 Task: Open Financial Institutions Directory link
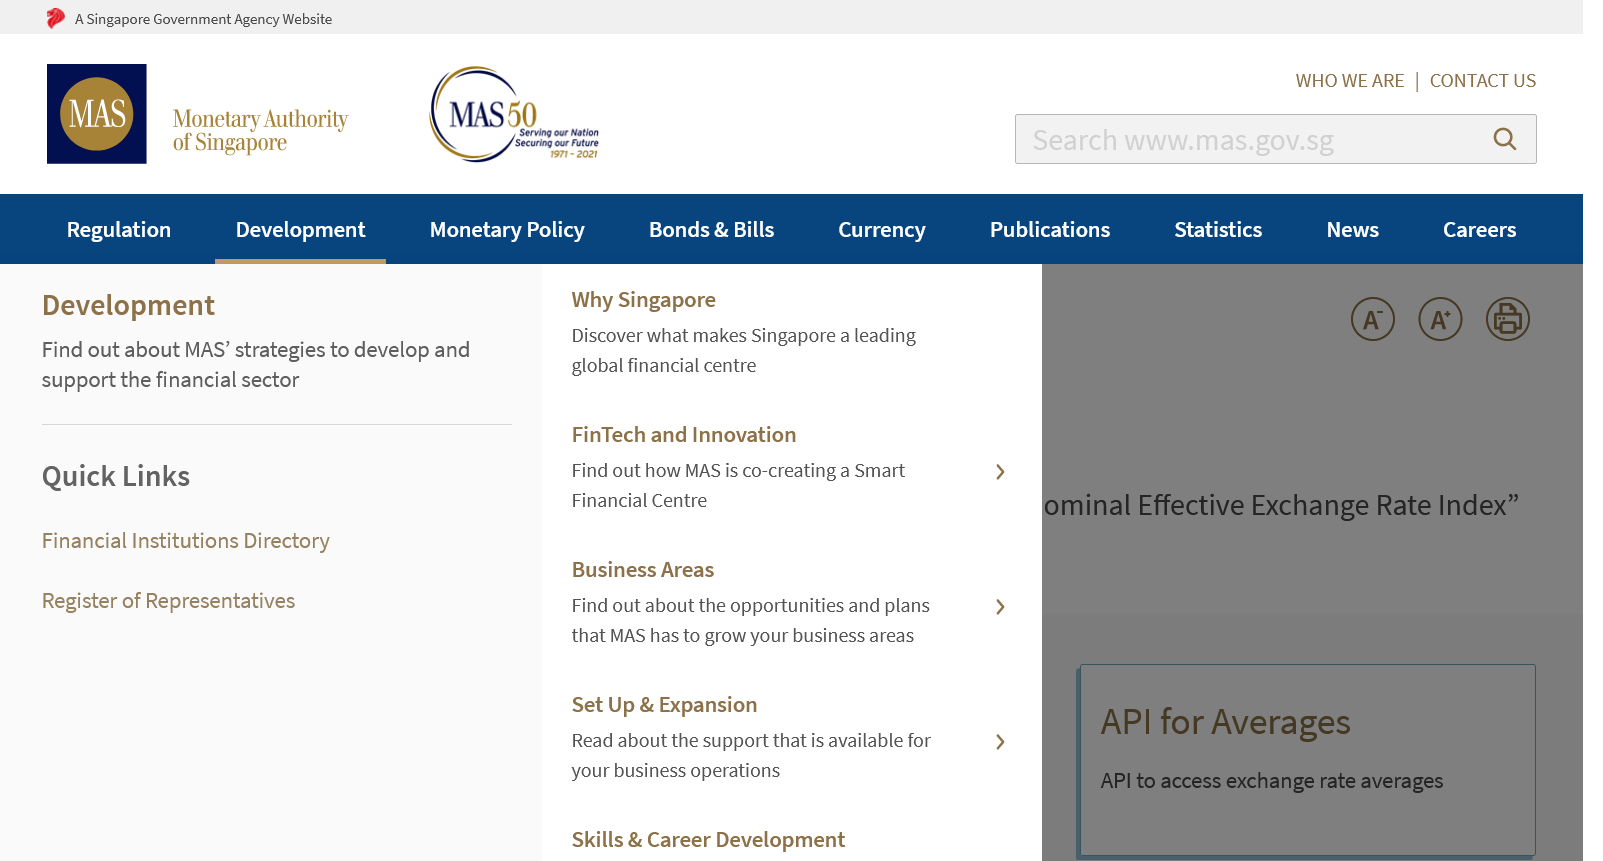pyautogui.click(x=186, y=541)
